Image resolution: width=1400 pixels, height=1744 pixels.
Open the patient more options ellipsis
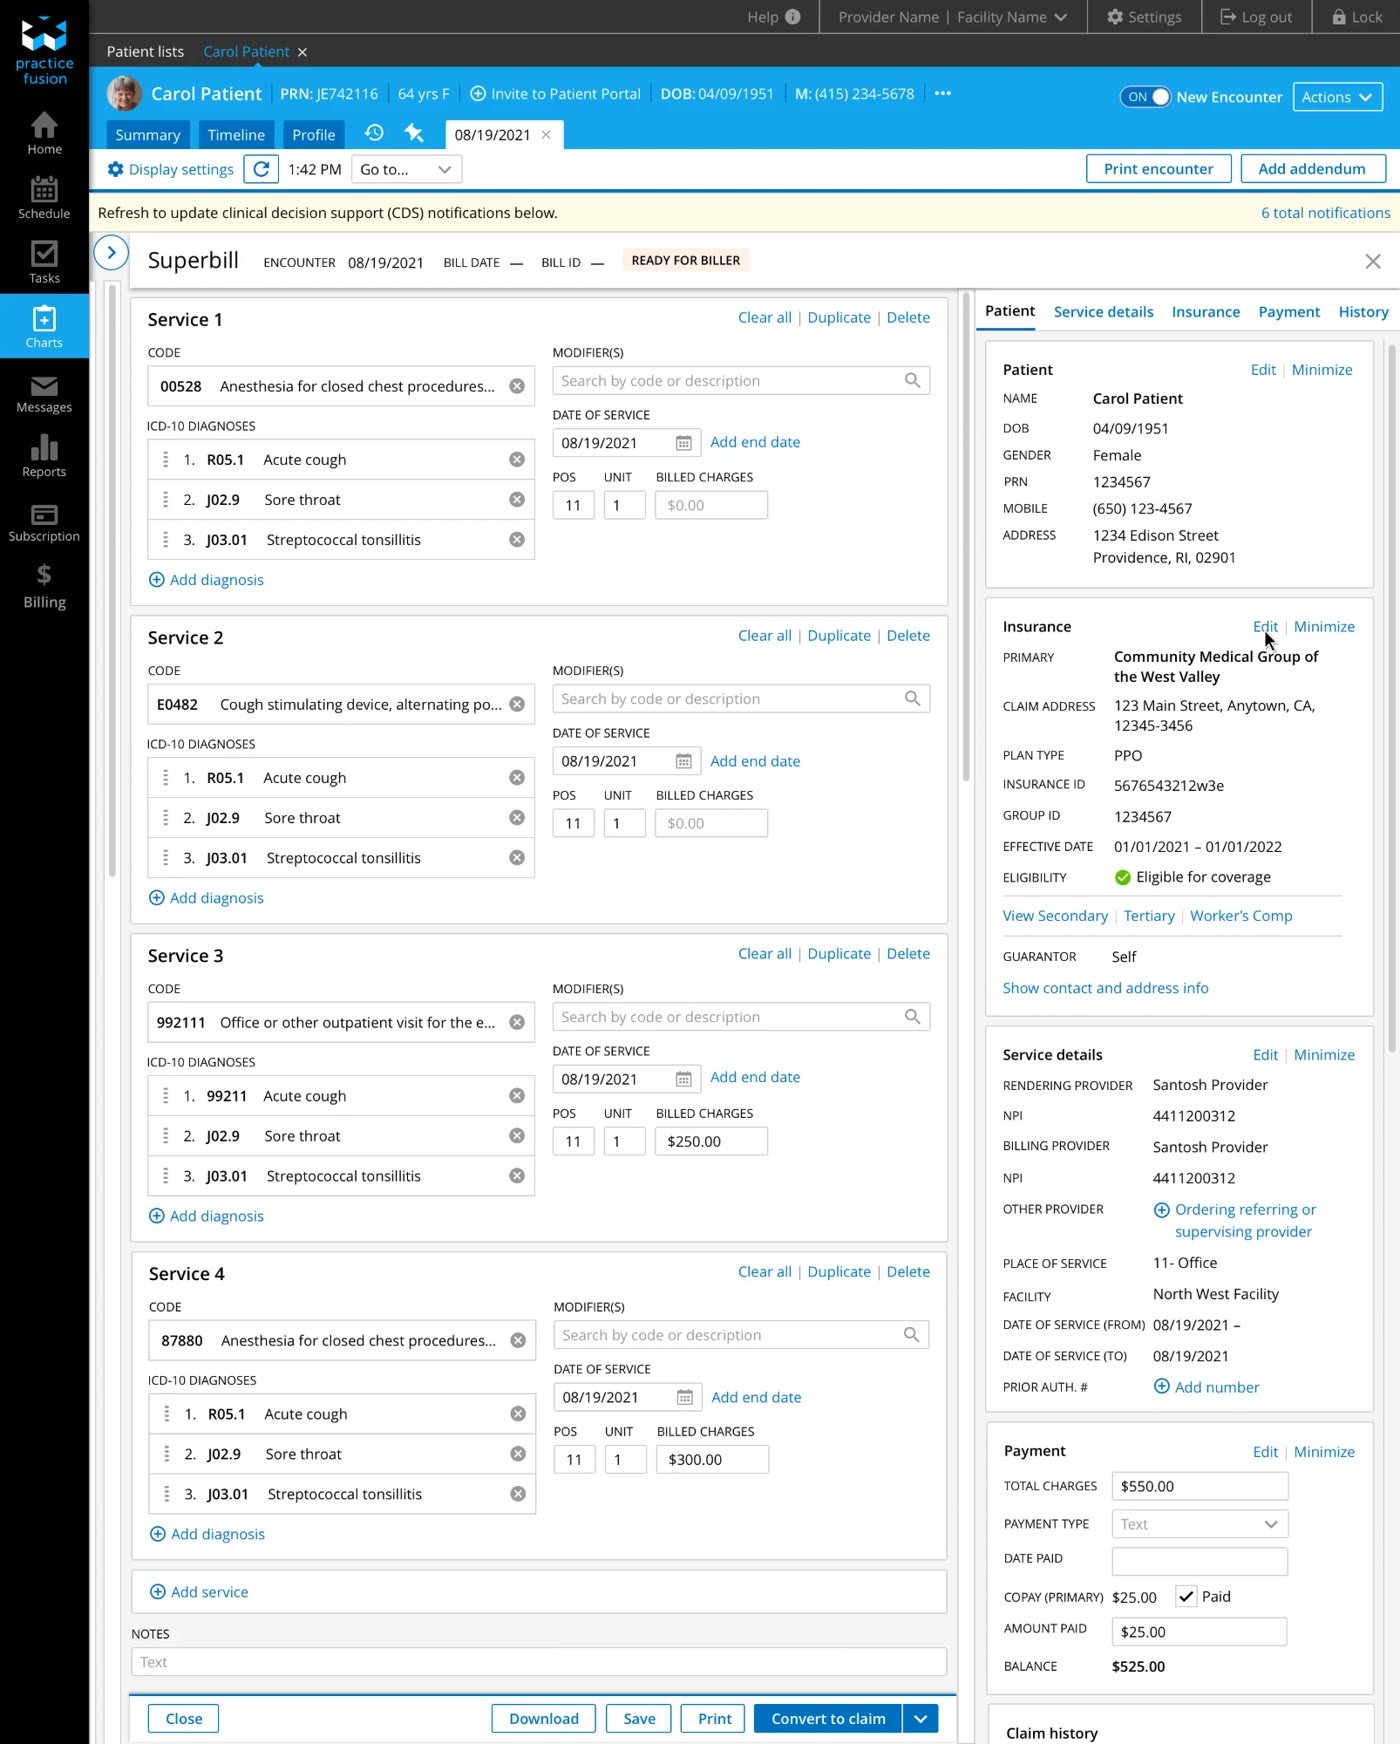(x=943, y=93)
